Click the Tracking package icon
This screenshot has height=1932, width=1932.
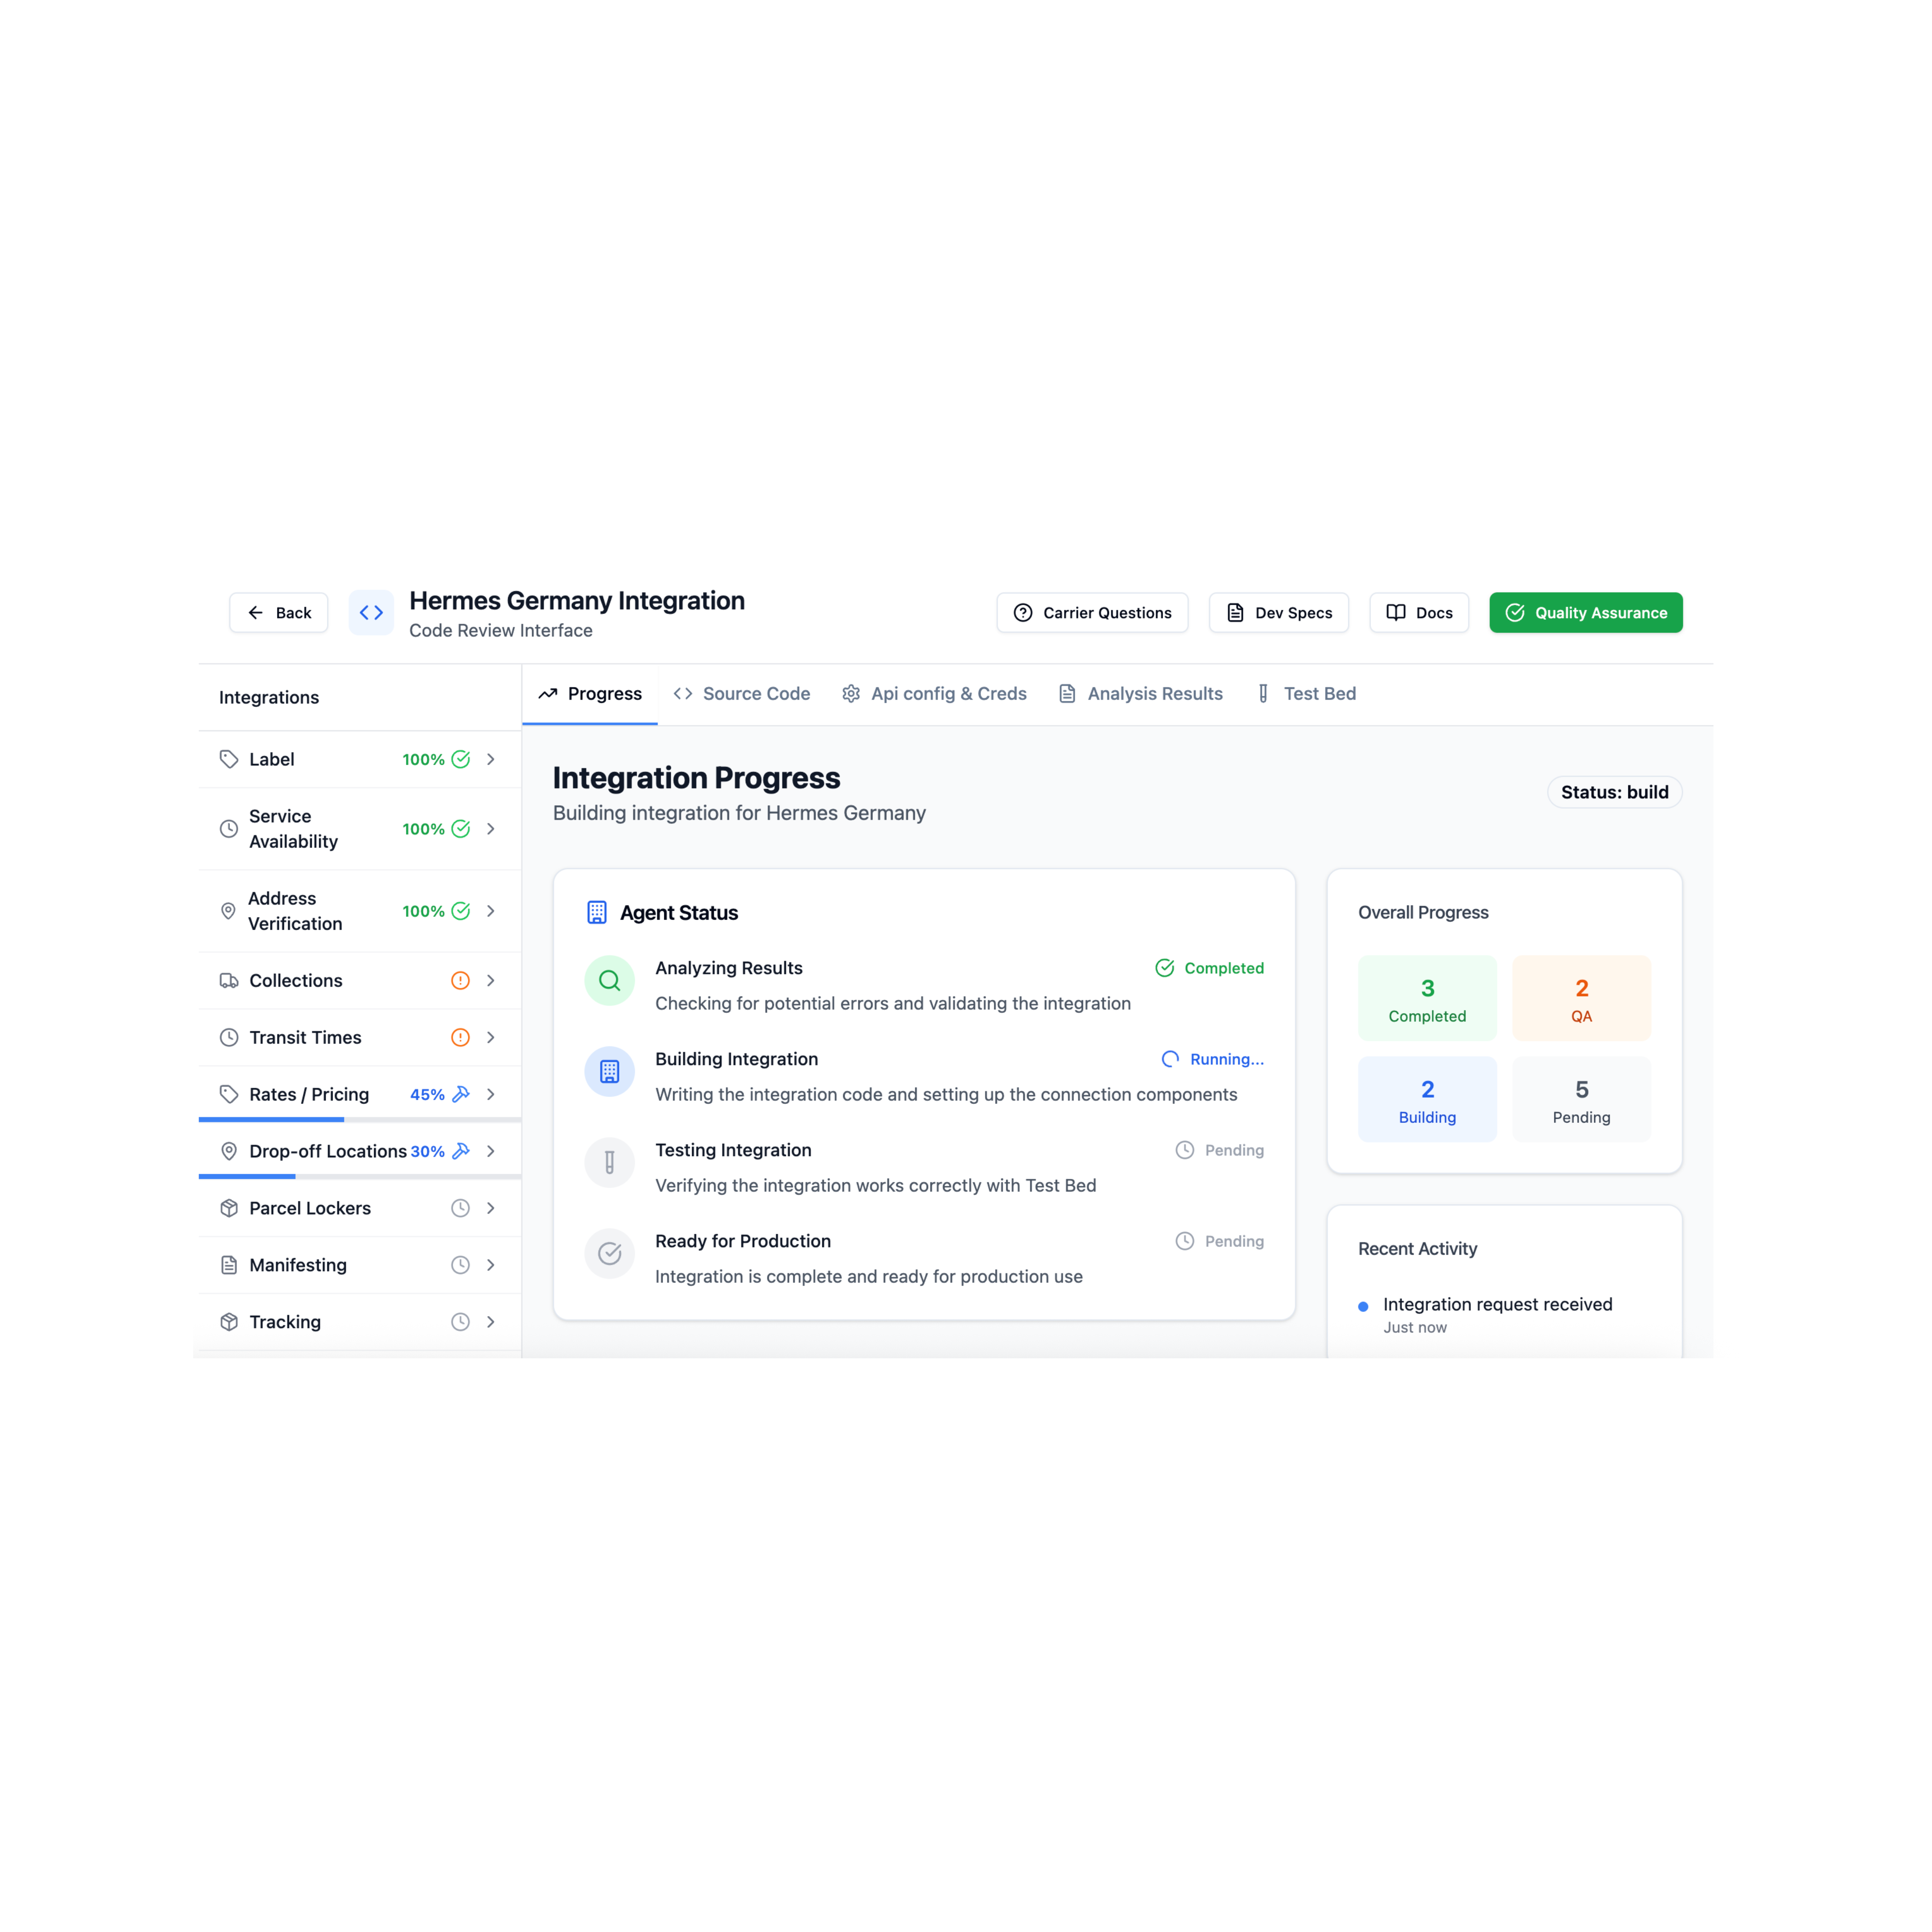229,1322
